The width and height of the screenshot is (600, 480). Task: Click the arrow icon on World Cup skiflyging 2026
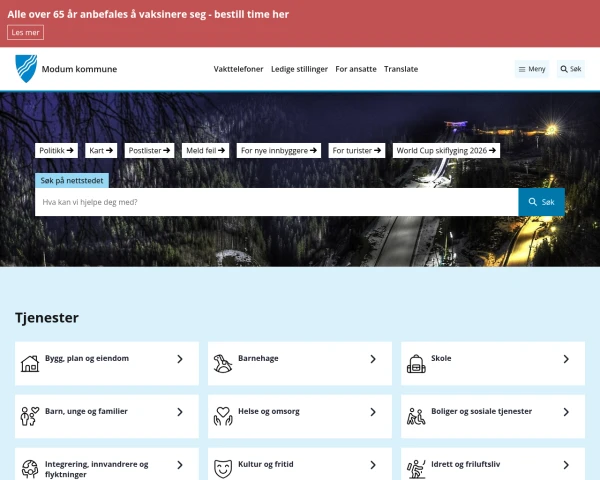tap(492, 150)
